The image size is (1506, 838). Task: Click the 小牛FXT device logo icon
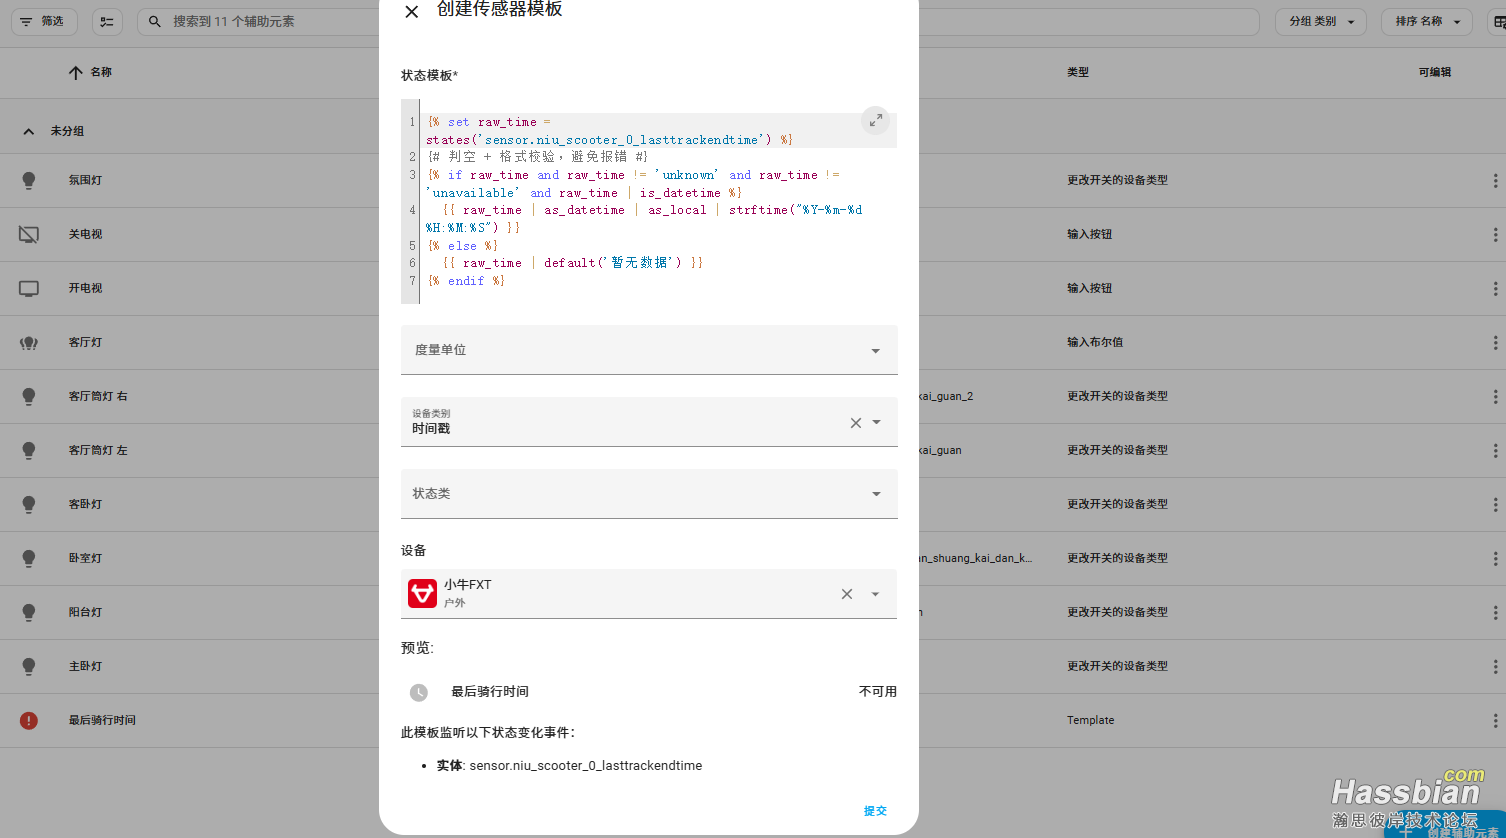[x=422, y=593]
